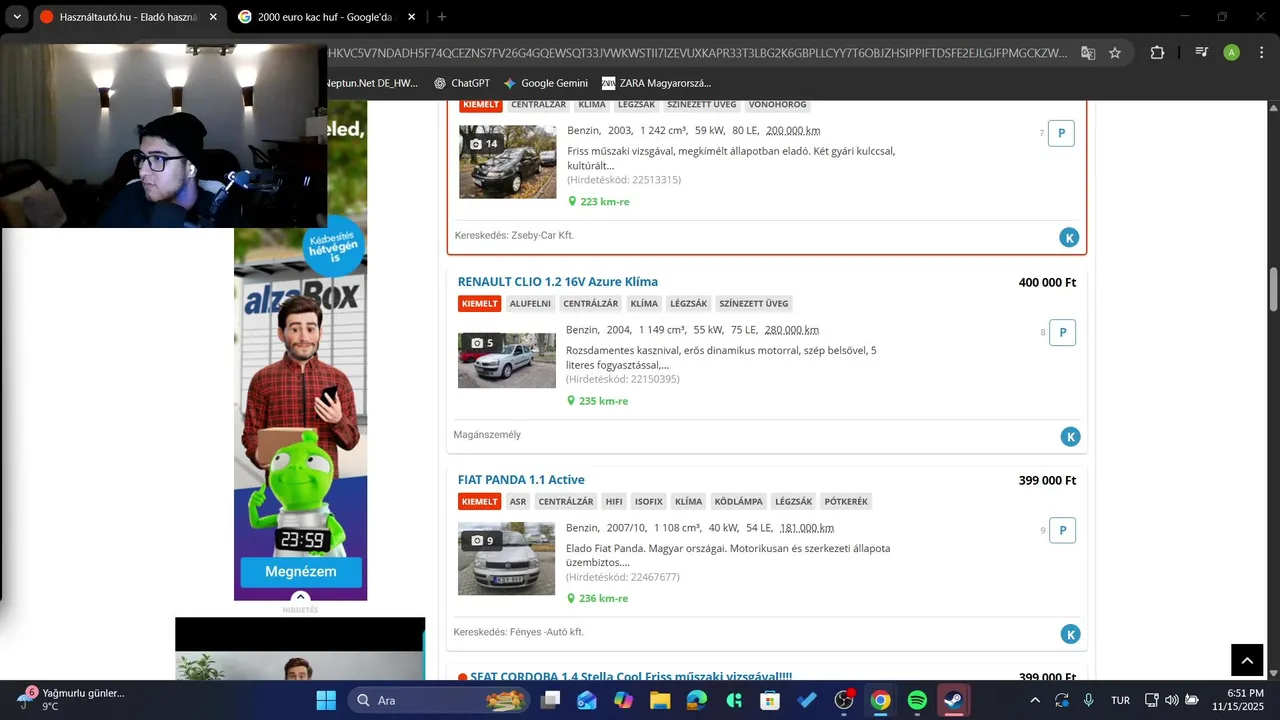Viewport: 1280px width, 720px height.
Task: Click the blue K badge on Renault Clio listing
Action: [x=1071, y=437]
